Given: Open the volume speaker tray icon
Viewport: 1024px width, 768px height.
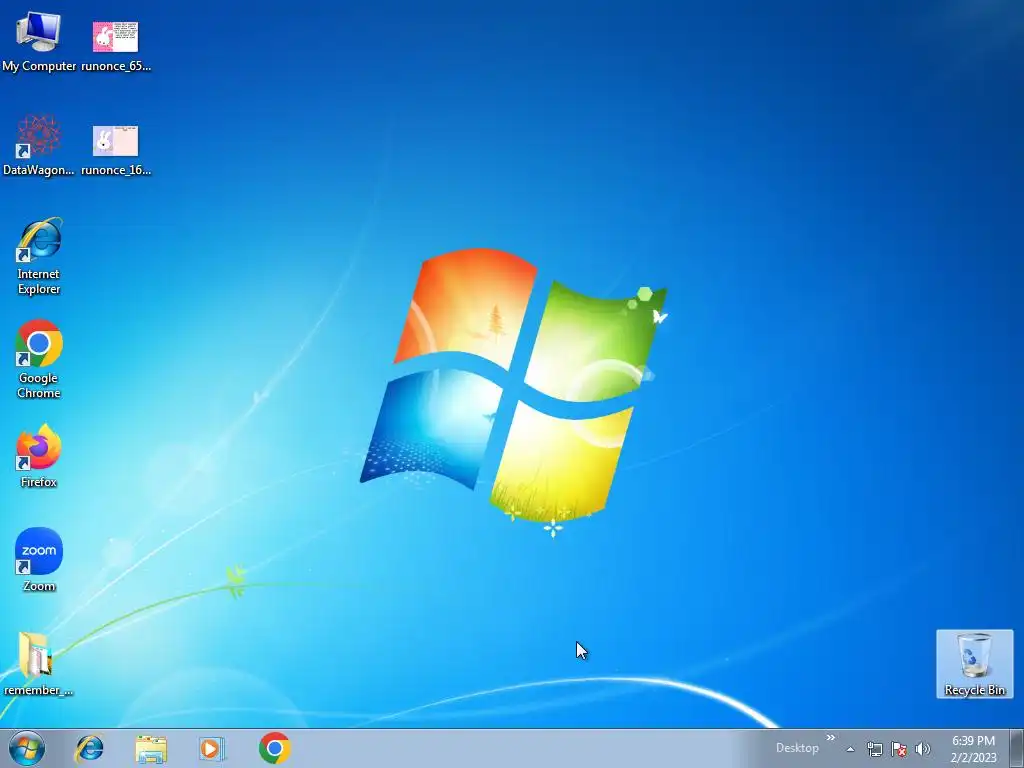Looking at the screenshot, I should 922,749.
